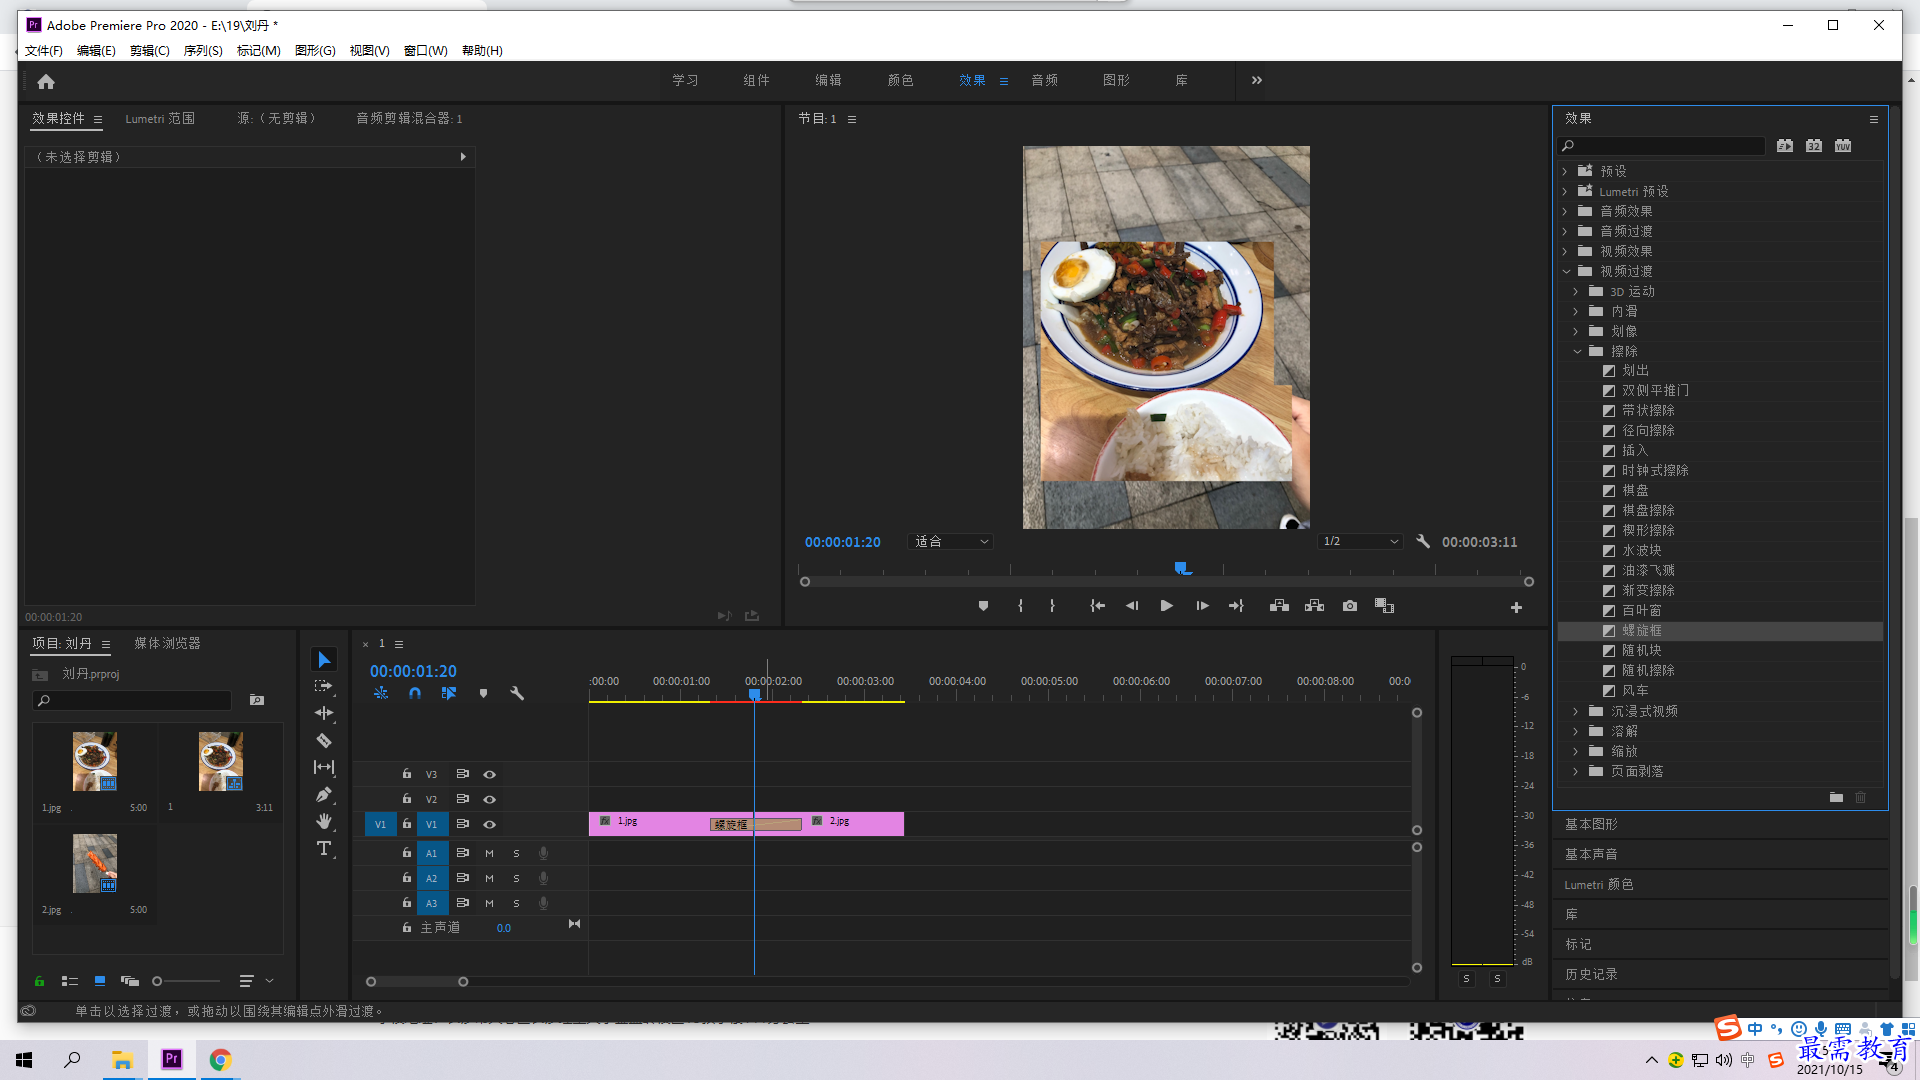The image size is (1920, 1080).
Task: Select the Razor tool
Action: [324, 741]
